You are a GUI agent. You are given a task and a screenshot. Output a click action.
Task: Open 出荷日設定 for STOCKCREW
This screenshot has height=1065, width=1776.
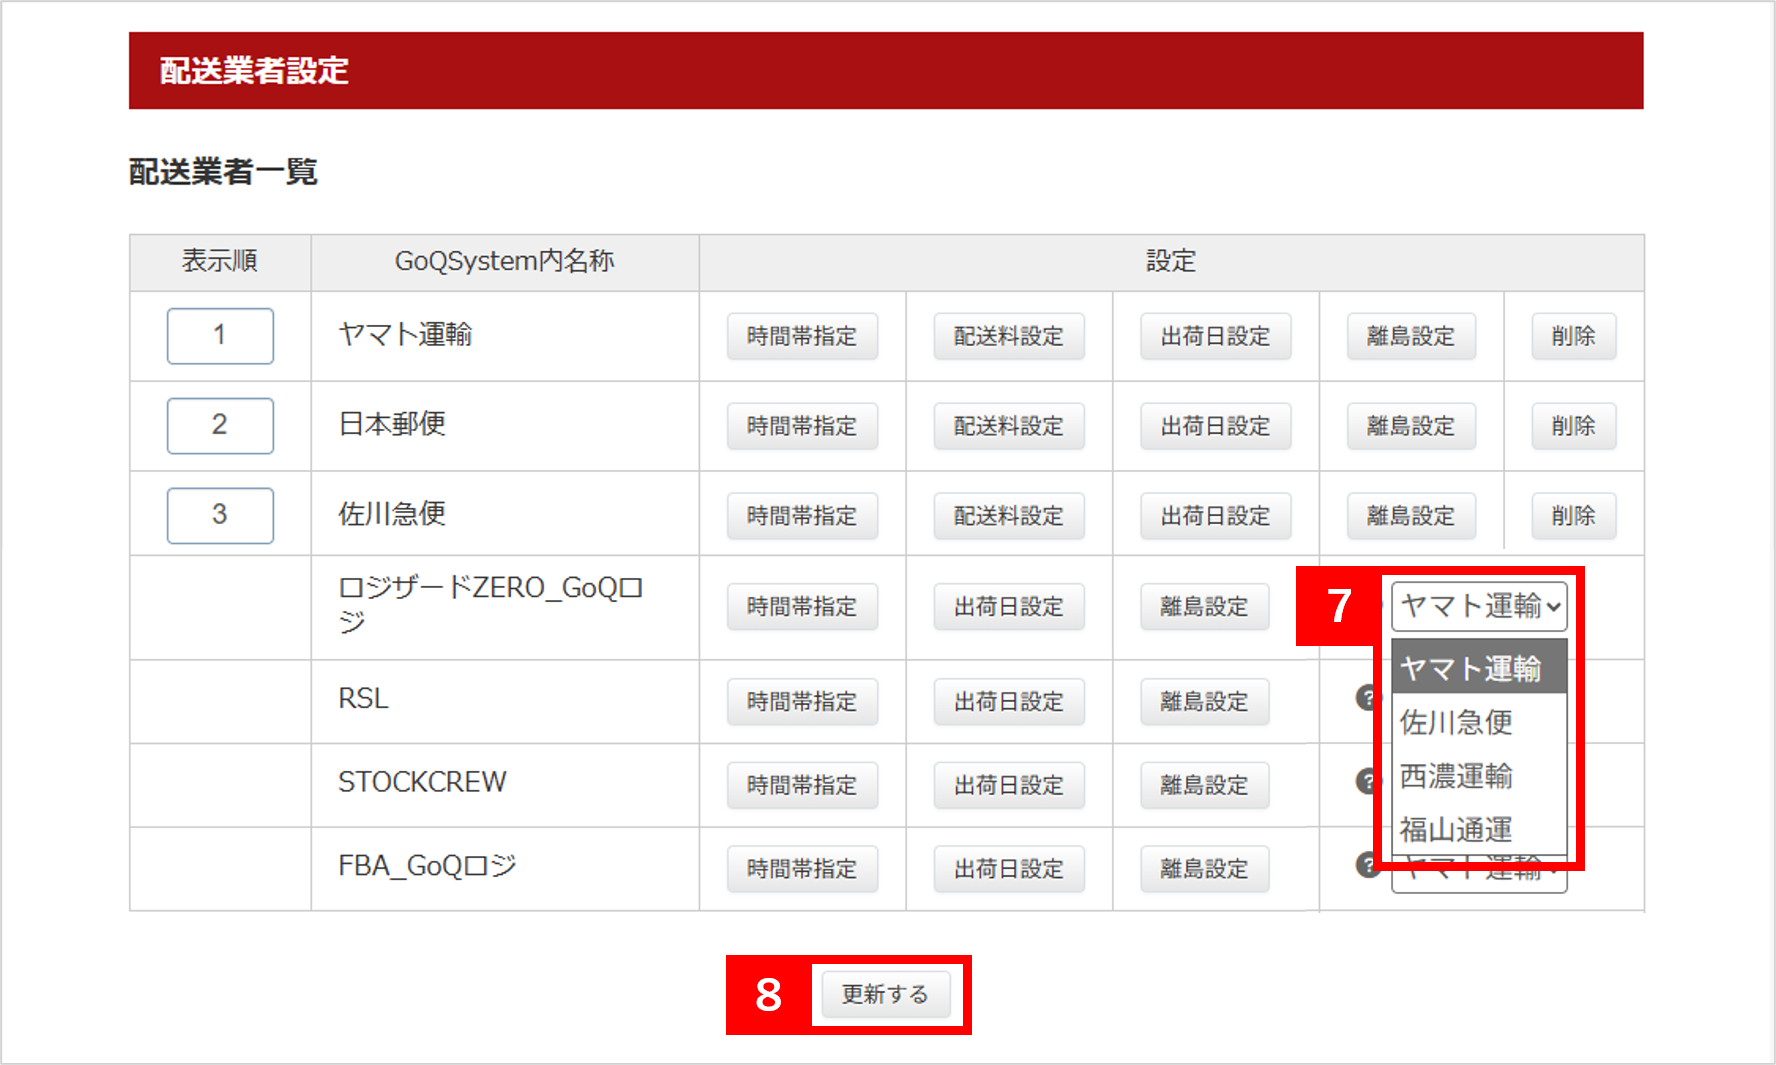[x=1008, y=786]
